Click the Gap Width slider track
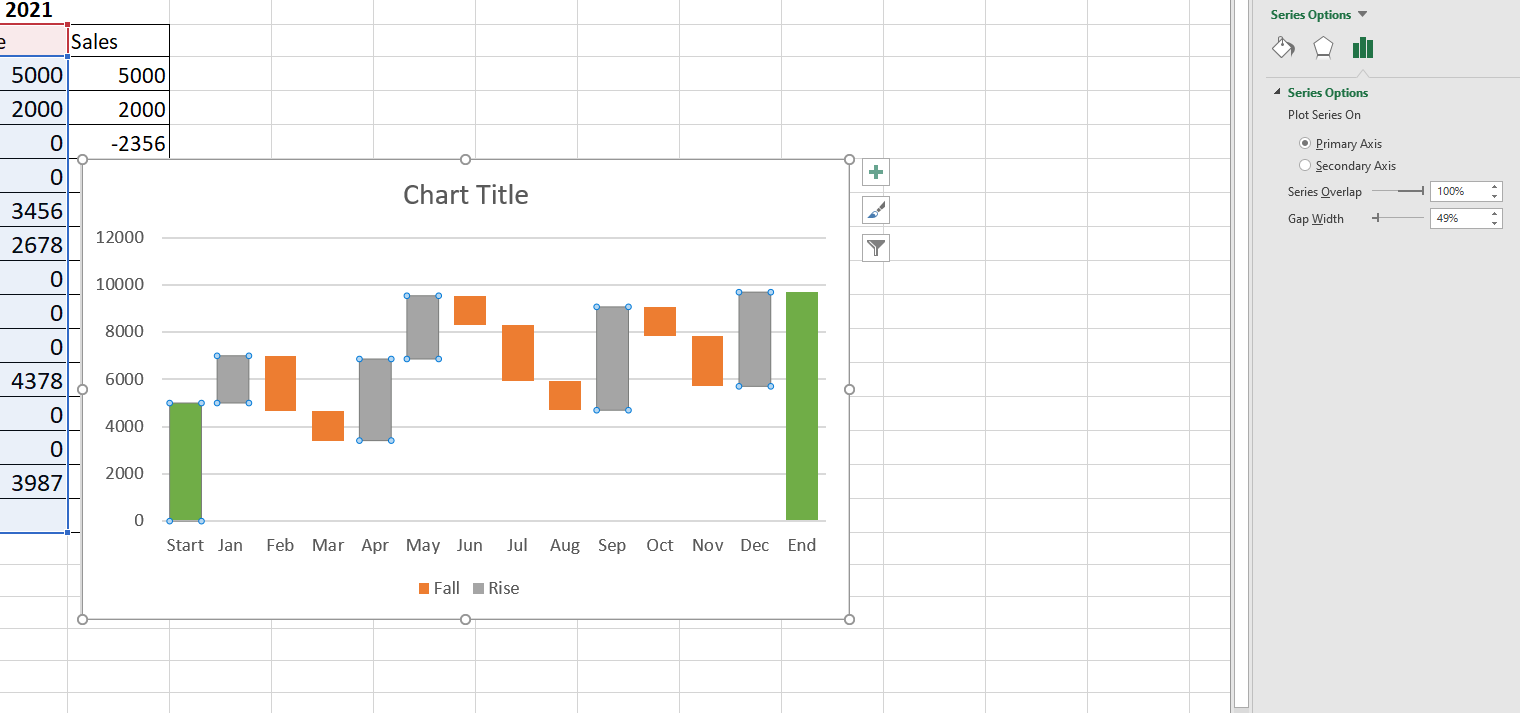The height and width of the screenshot is (713, 1520). click(x=1400, y=218)
